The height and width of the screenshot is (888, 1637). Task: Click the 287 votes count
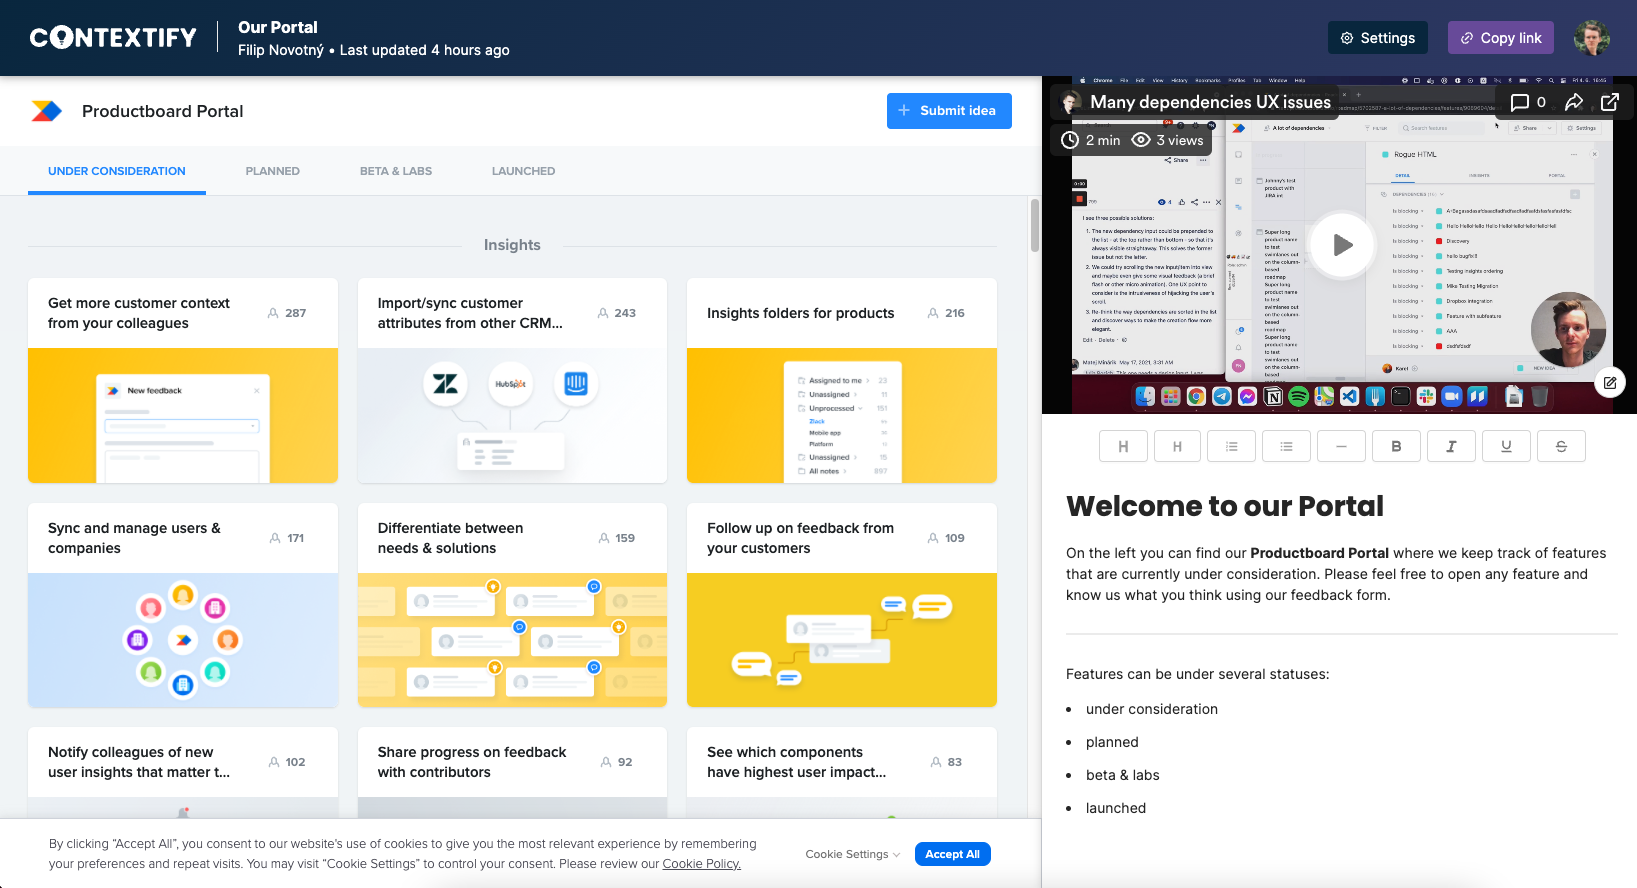pos(287,313)
